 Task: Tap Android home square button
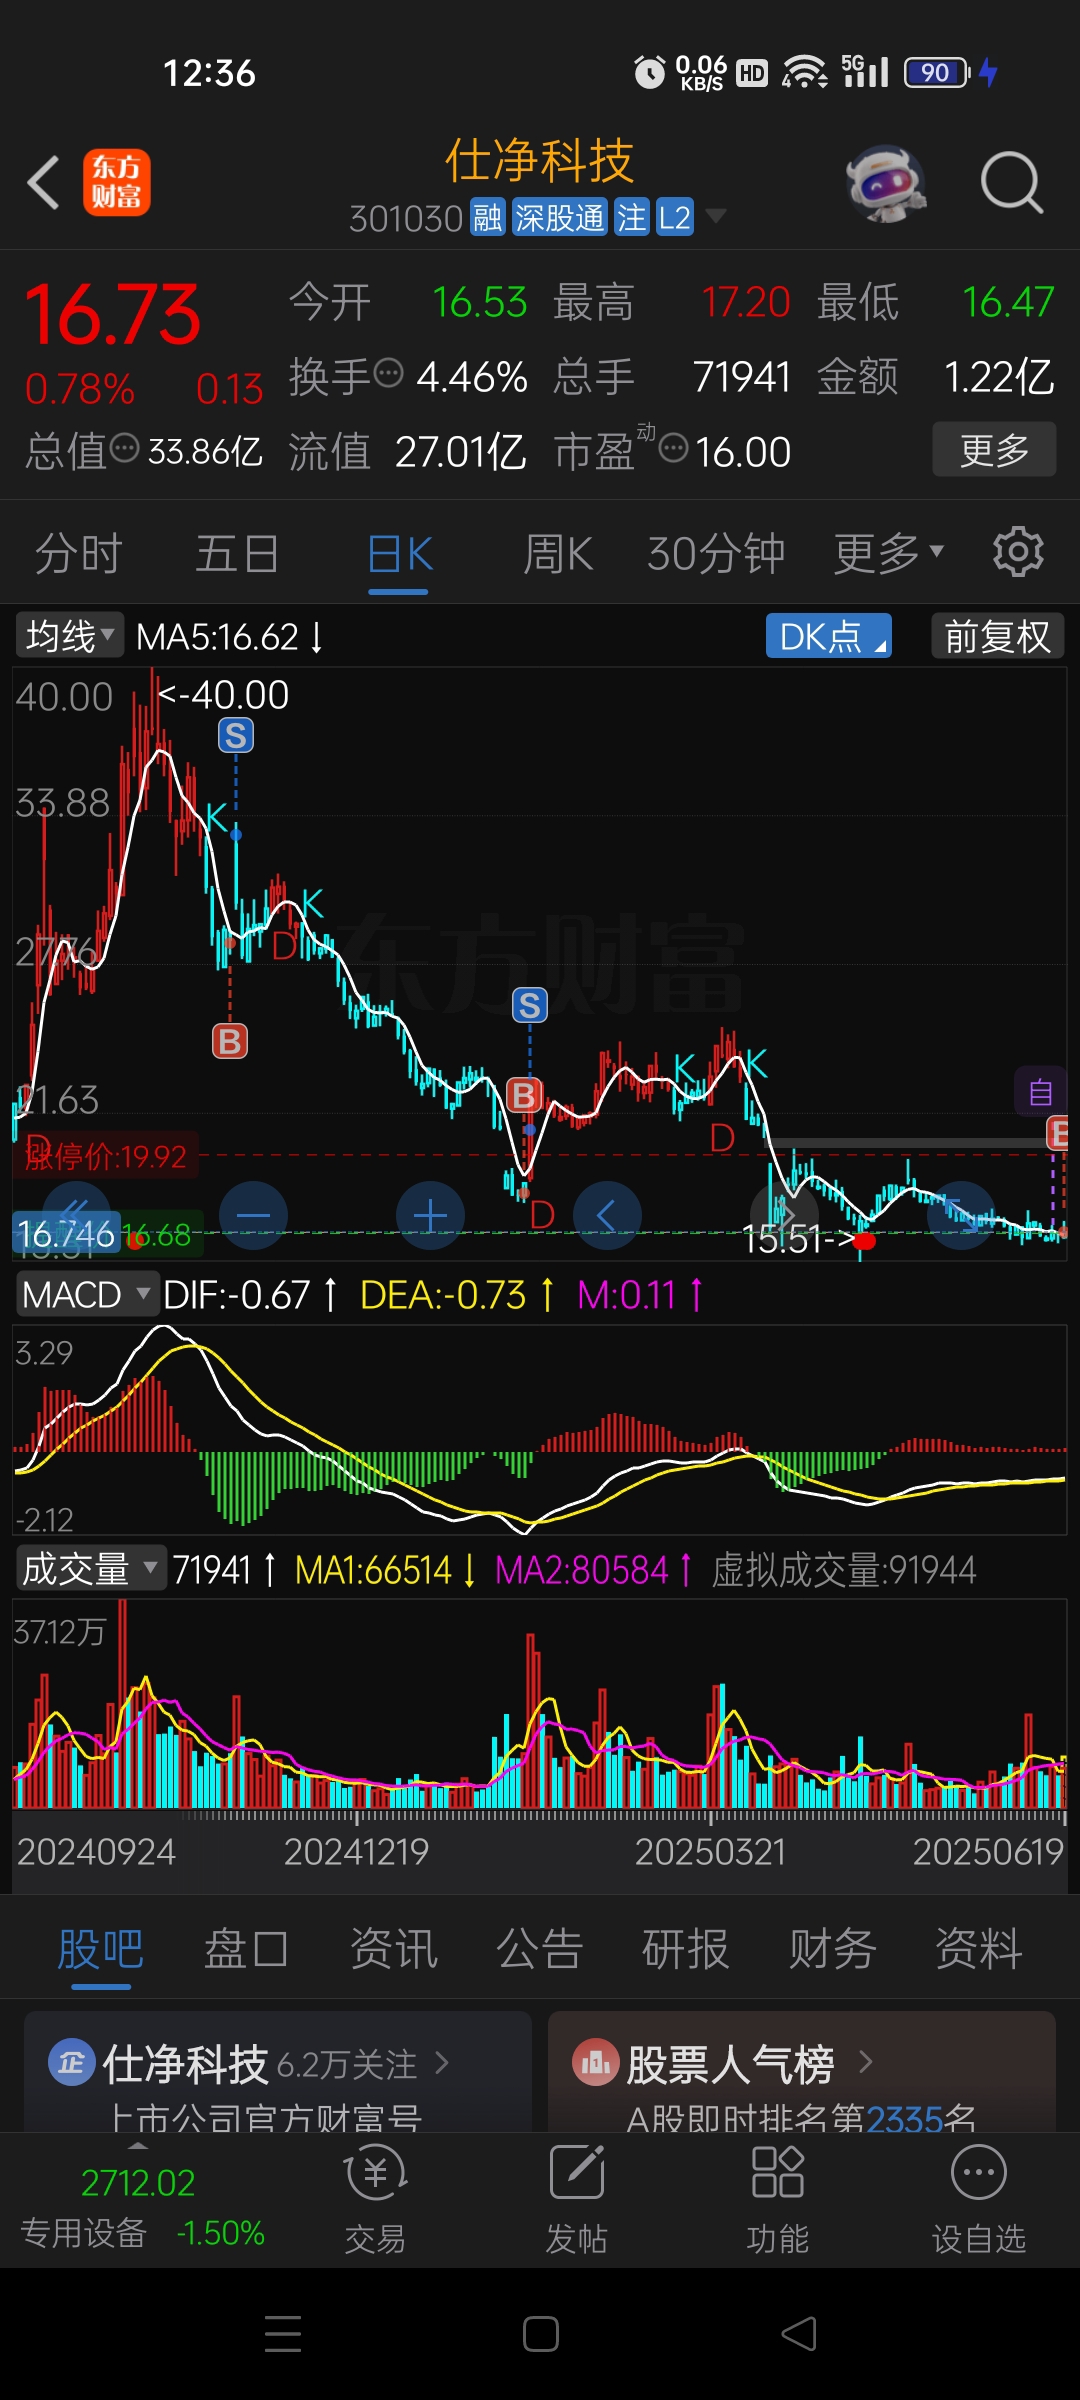tap(540, 2334)
